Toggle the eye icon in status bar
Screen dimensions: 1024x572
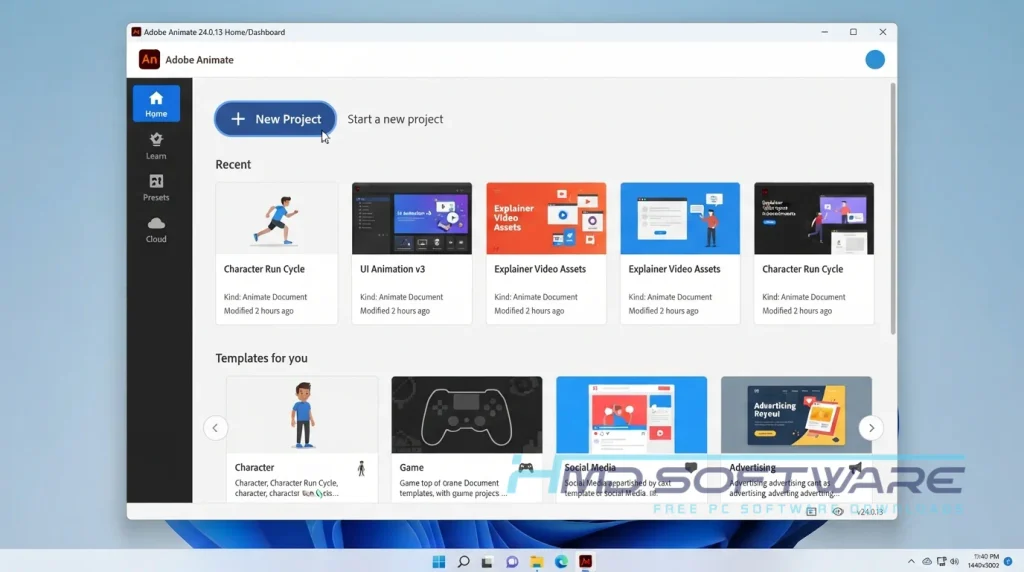[838, 511]
